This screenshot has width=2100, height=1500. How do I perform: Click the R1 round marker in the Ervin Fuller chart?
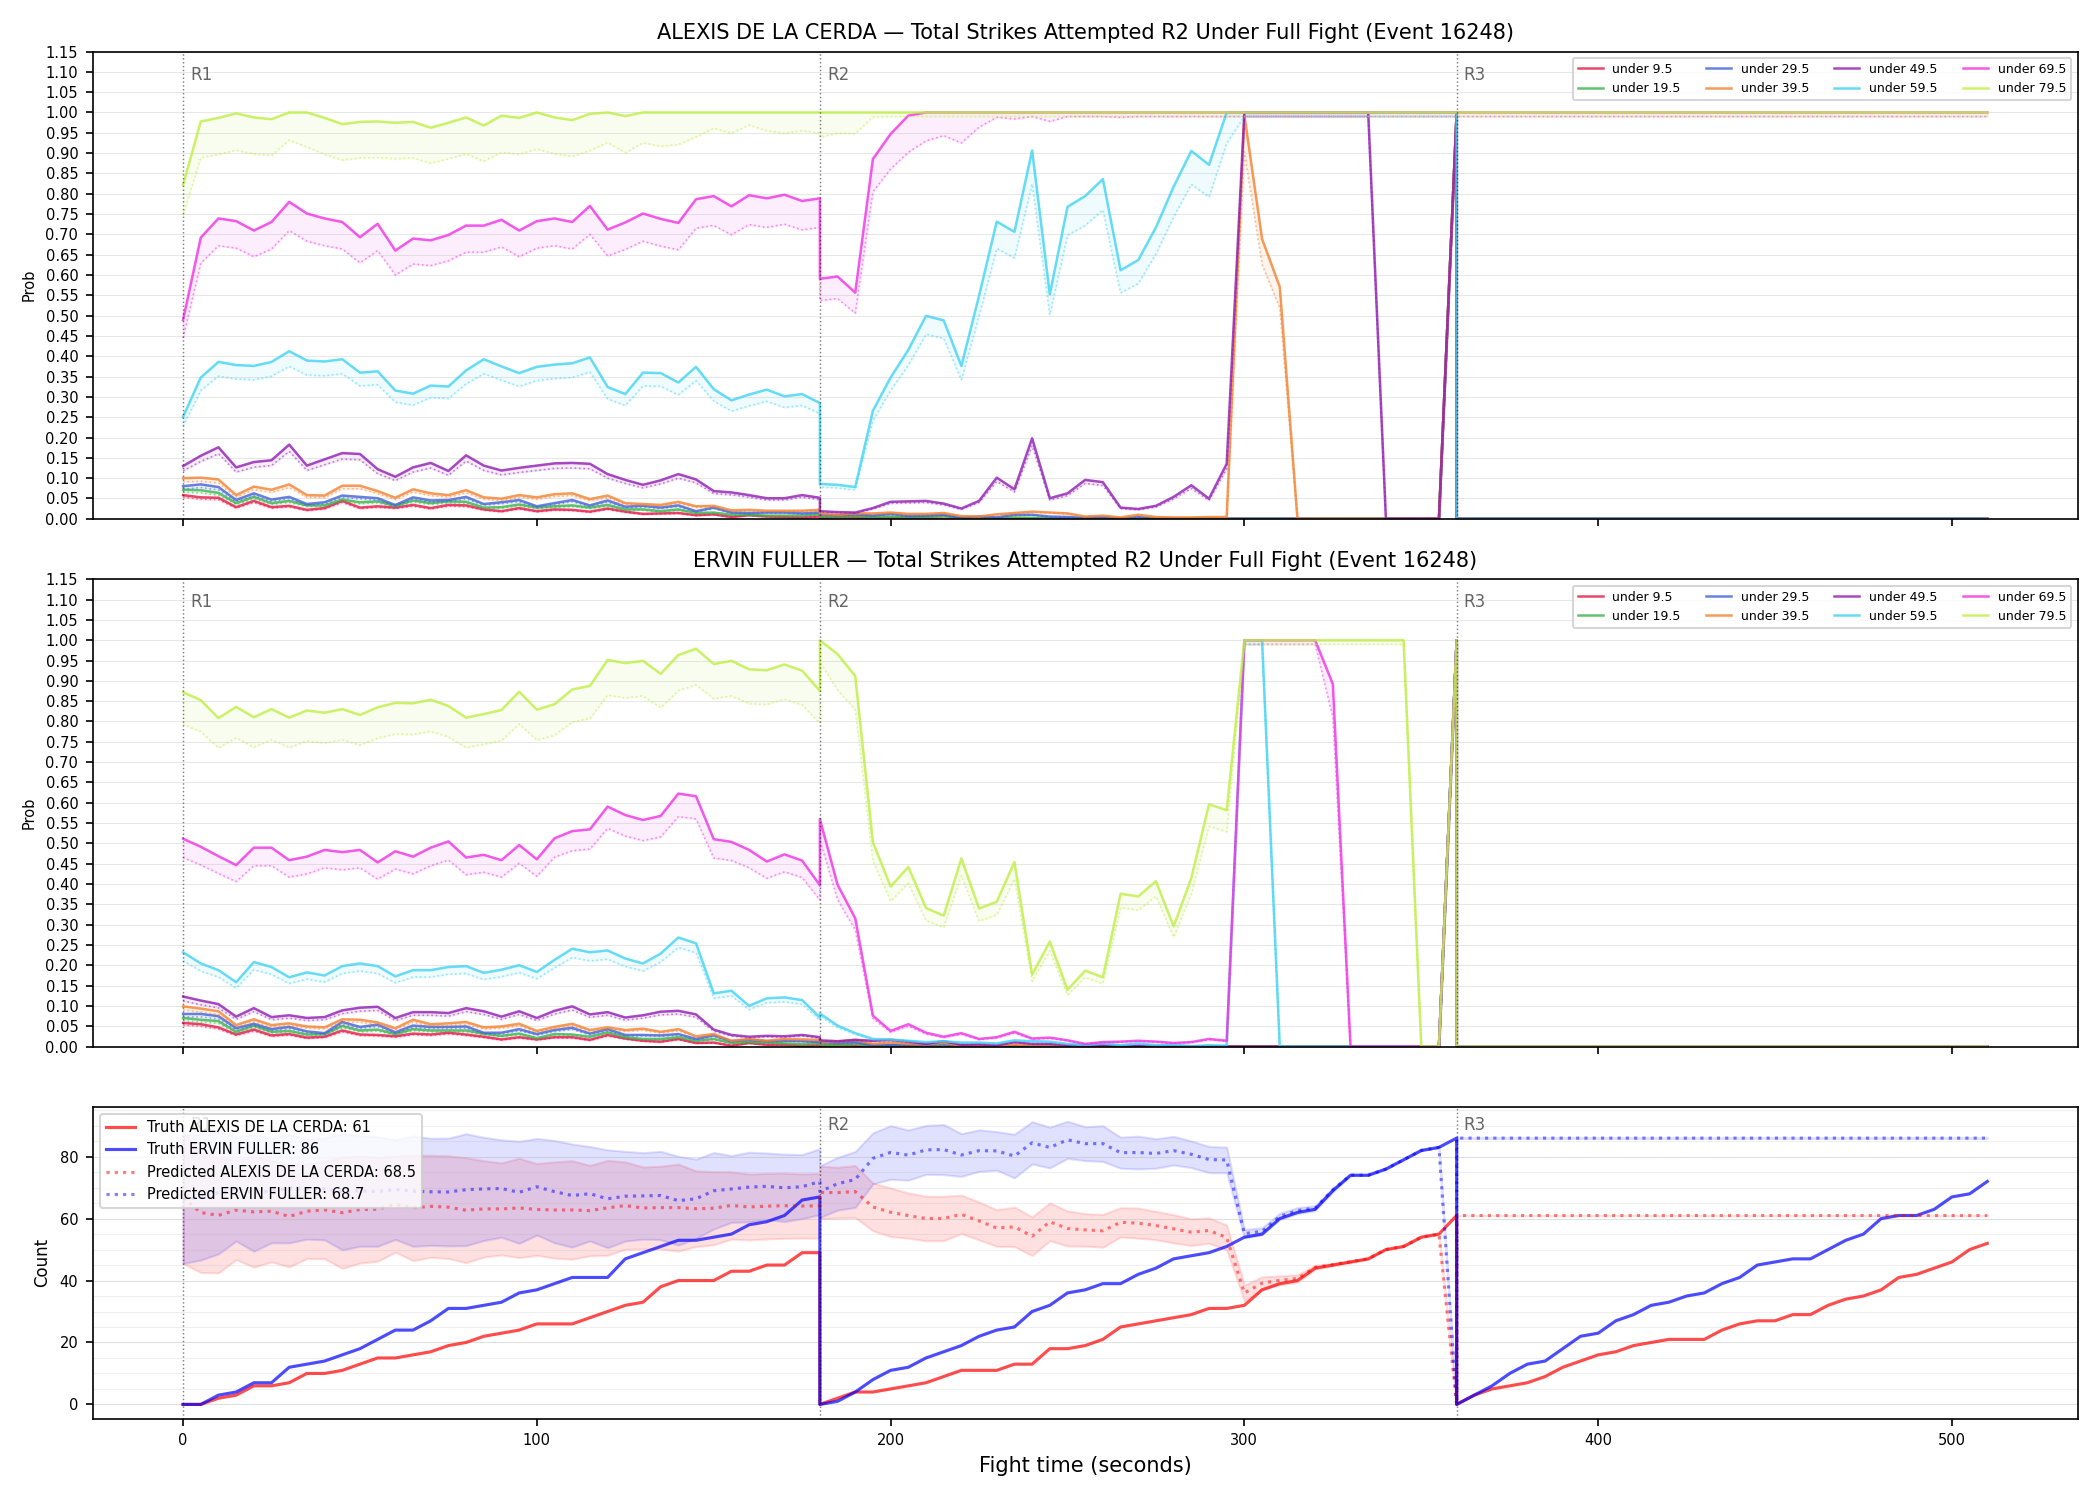click(201, 601)
